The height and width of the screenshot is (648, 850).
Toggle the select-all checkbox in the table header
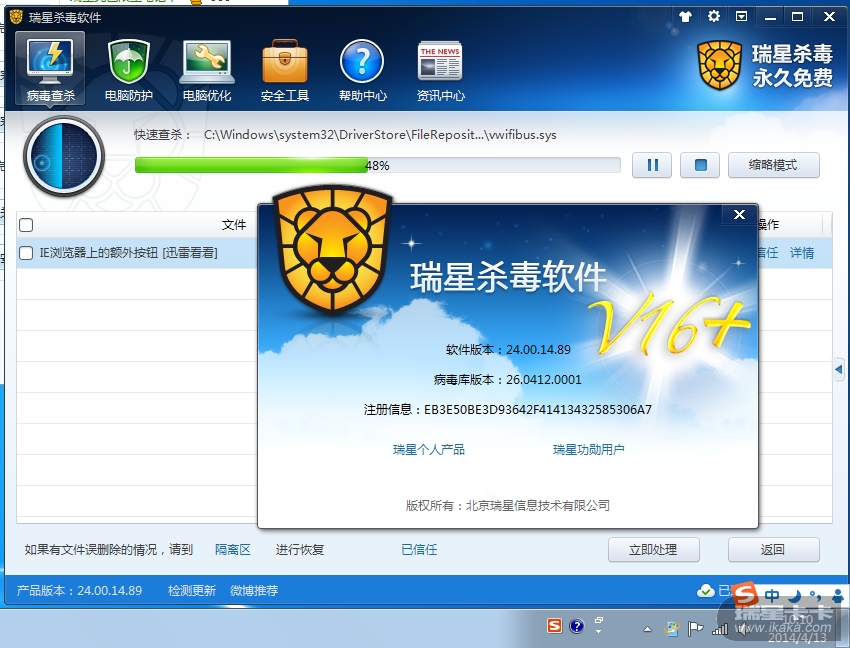[x=26, y=224]
